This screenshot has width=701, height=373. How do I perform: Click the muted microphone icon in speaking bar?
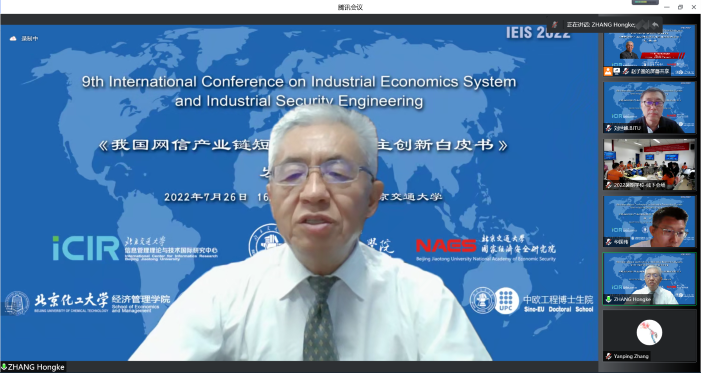pos(555,25)
